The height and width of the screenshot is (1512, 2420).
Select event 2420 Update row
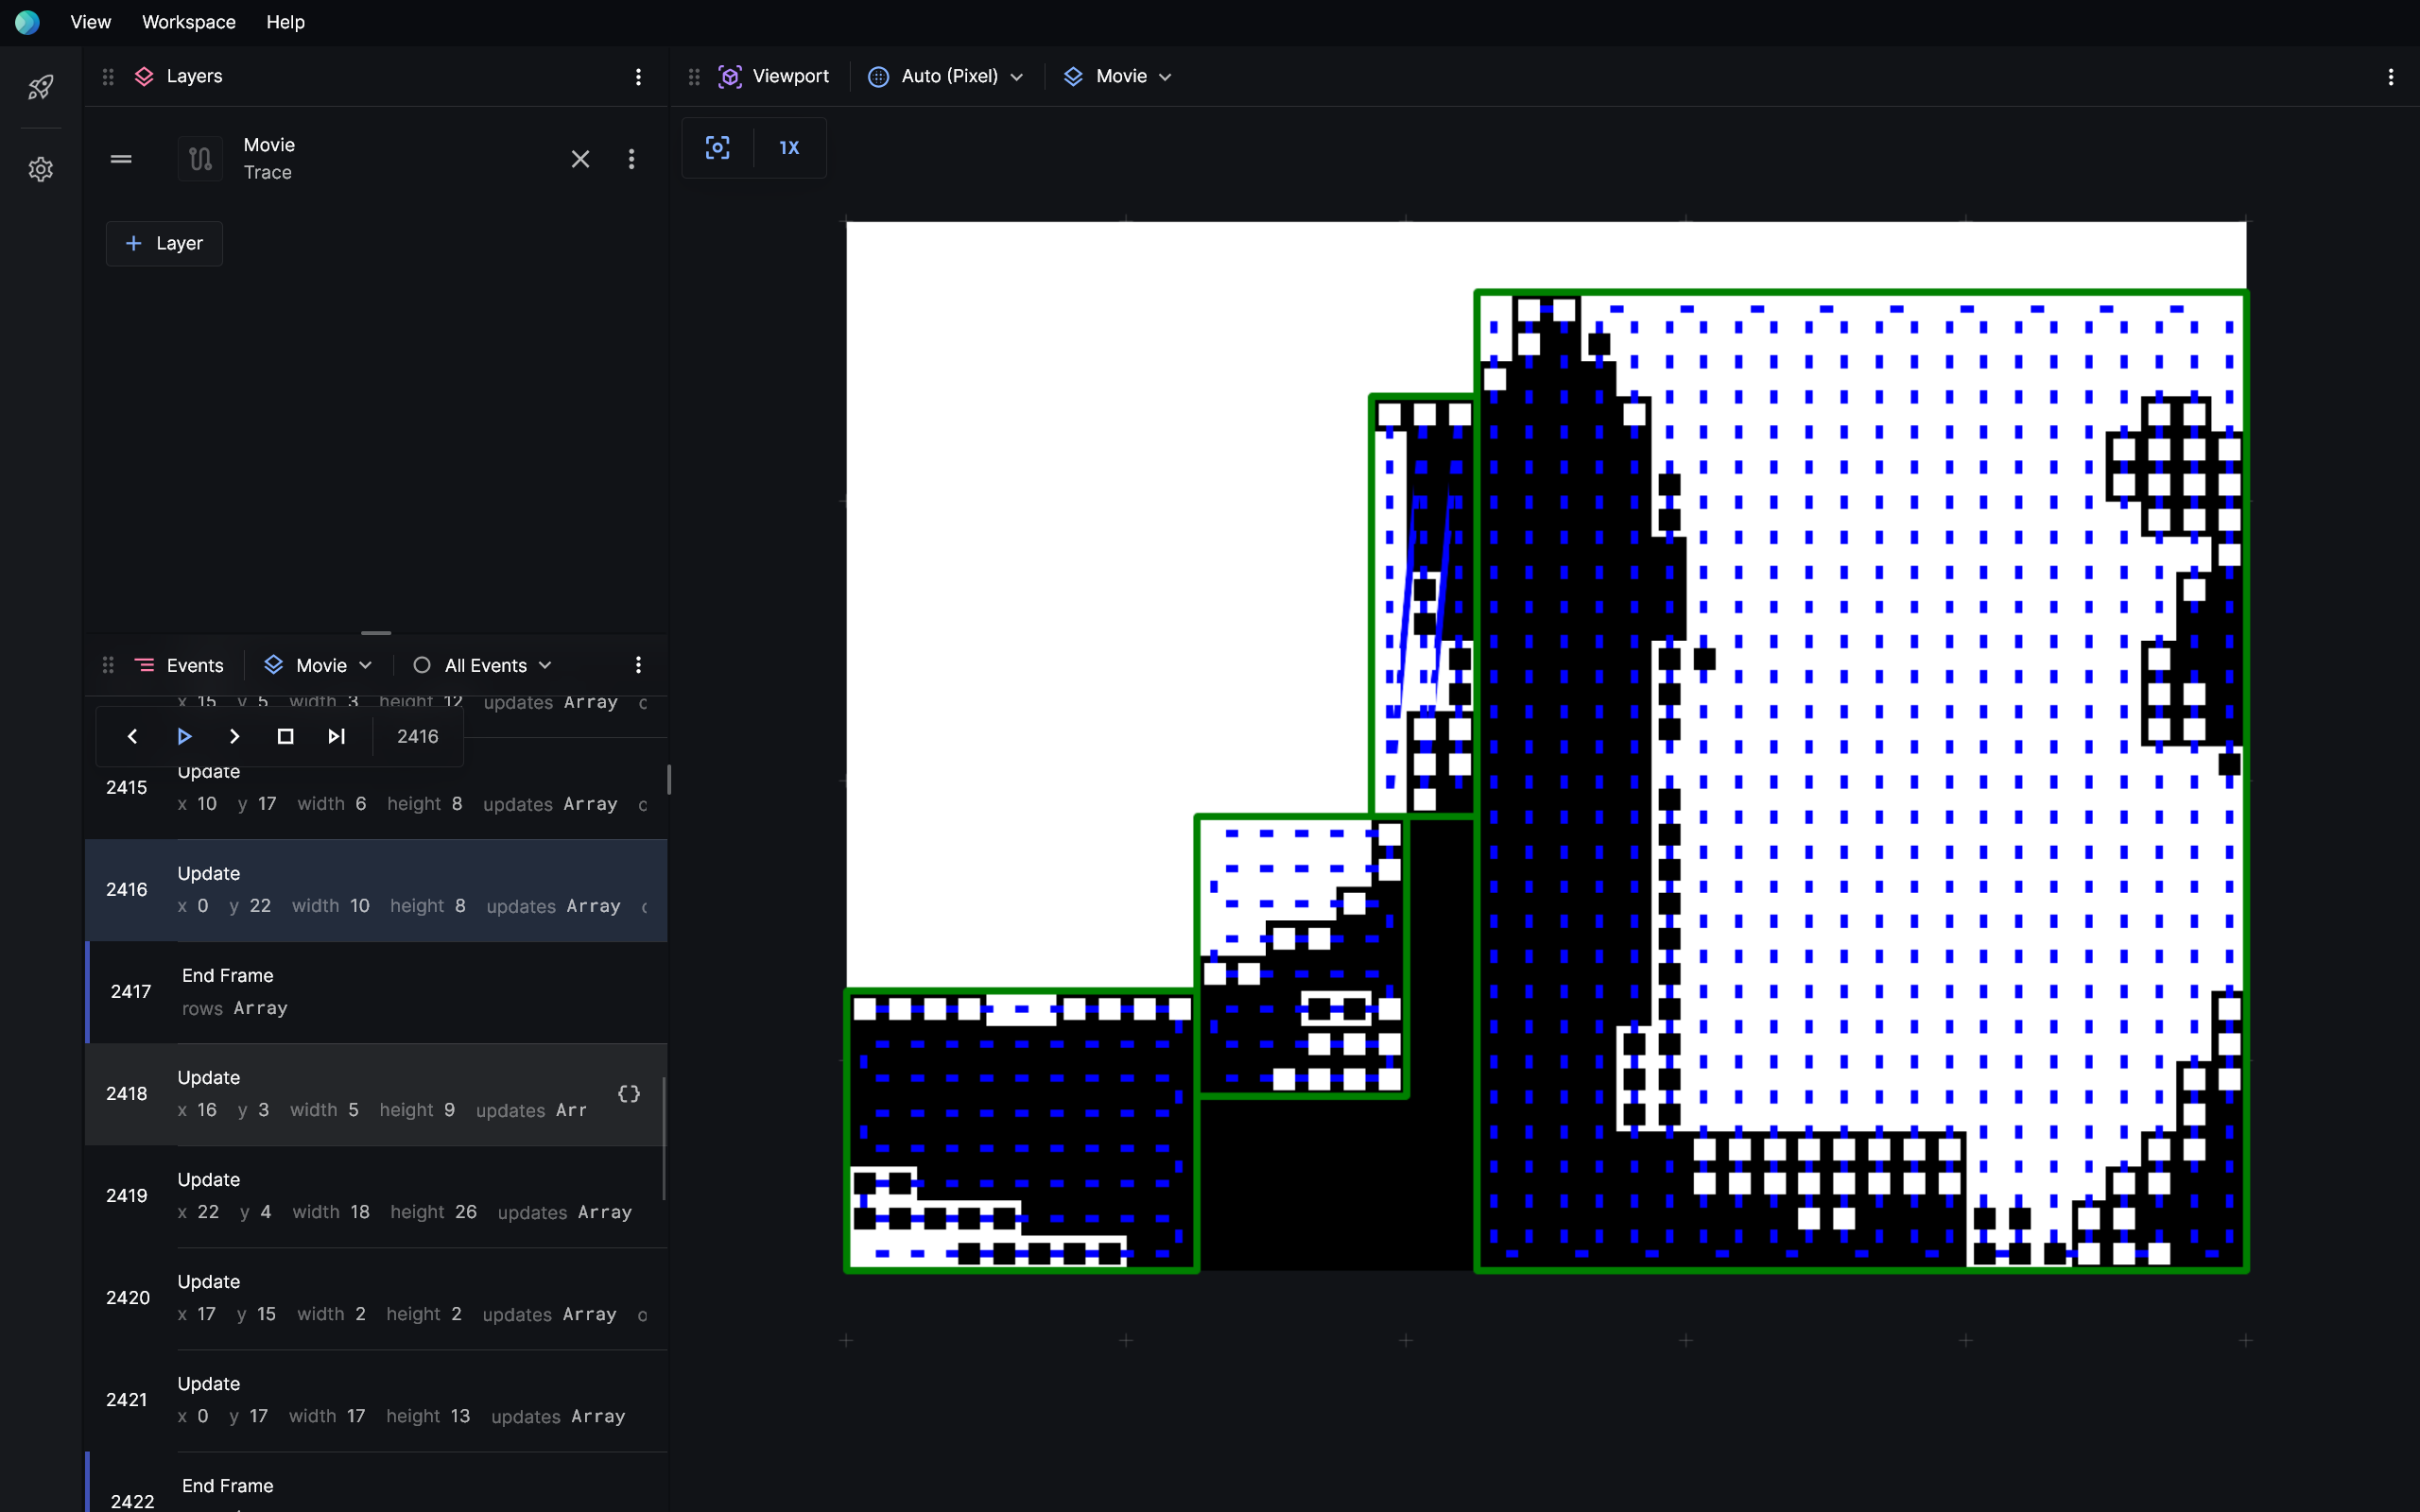[377, 1298]
